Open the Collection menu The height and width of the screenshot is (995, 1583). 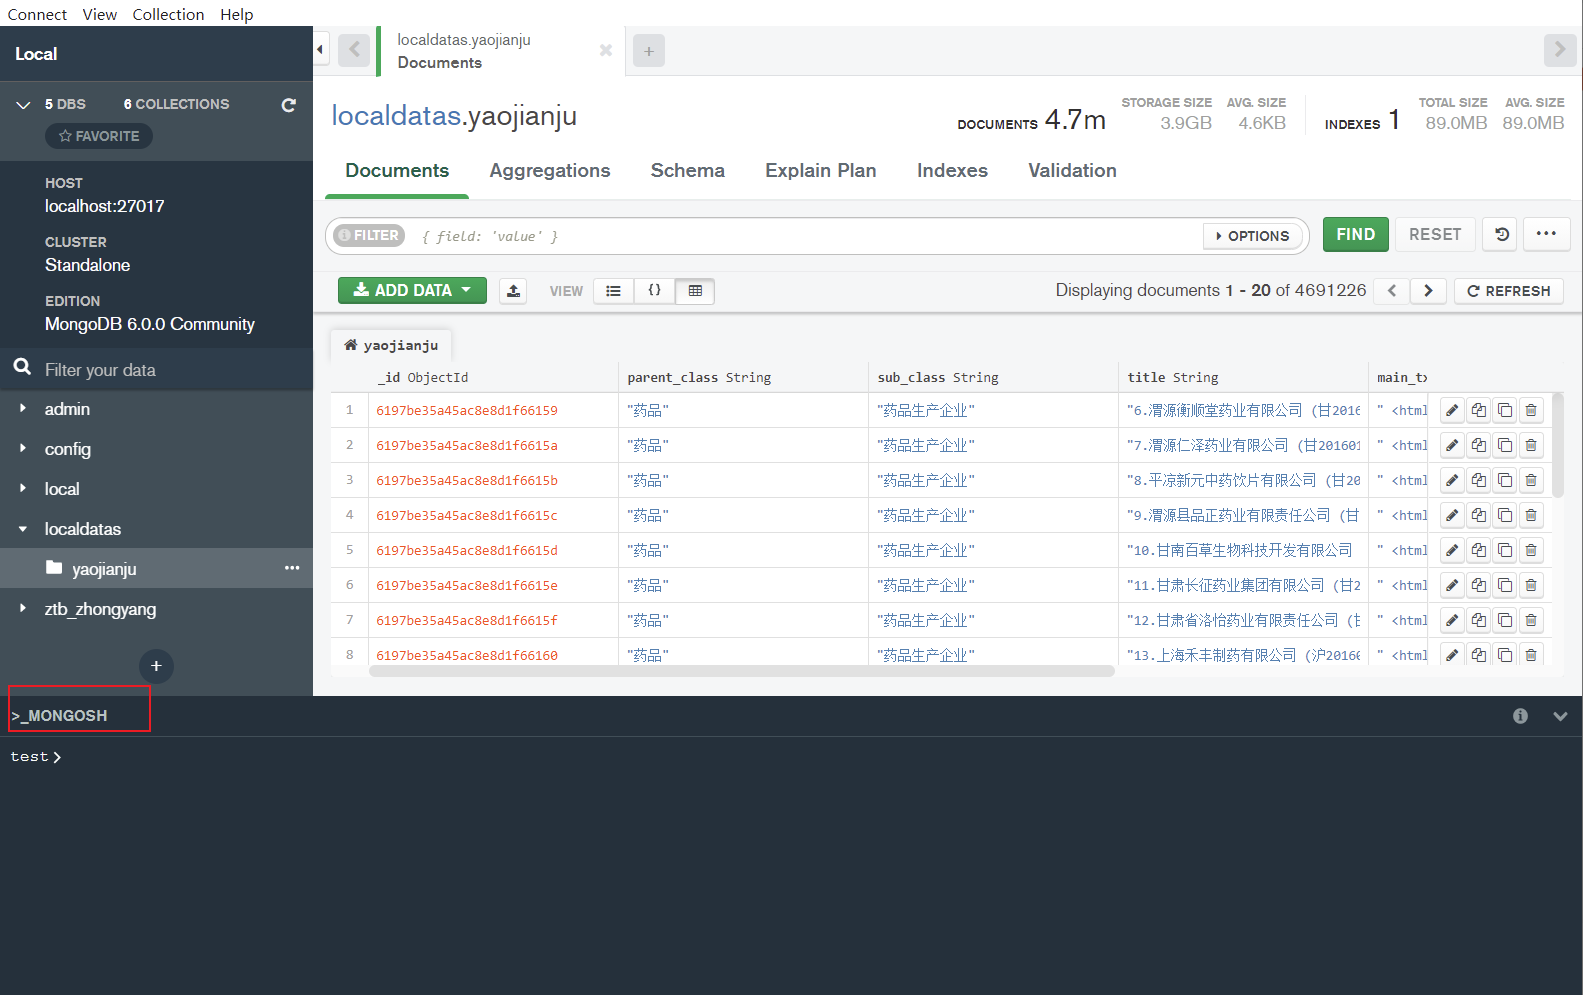[168, 14]
